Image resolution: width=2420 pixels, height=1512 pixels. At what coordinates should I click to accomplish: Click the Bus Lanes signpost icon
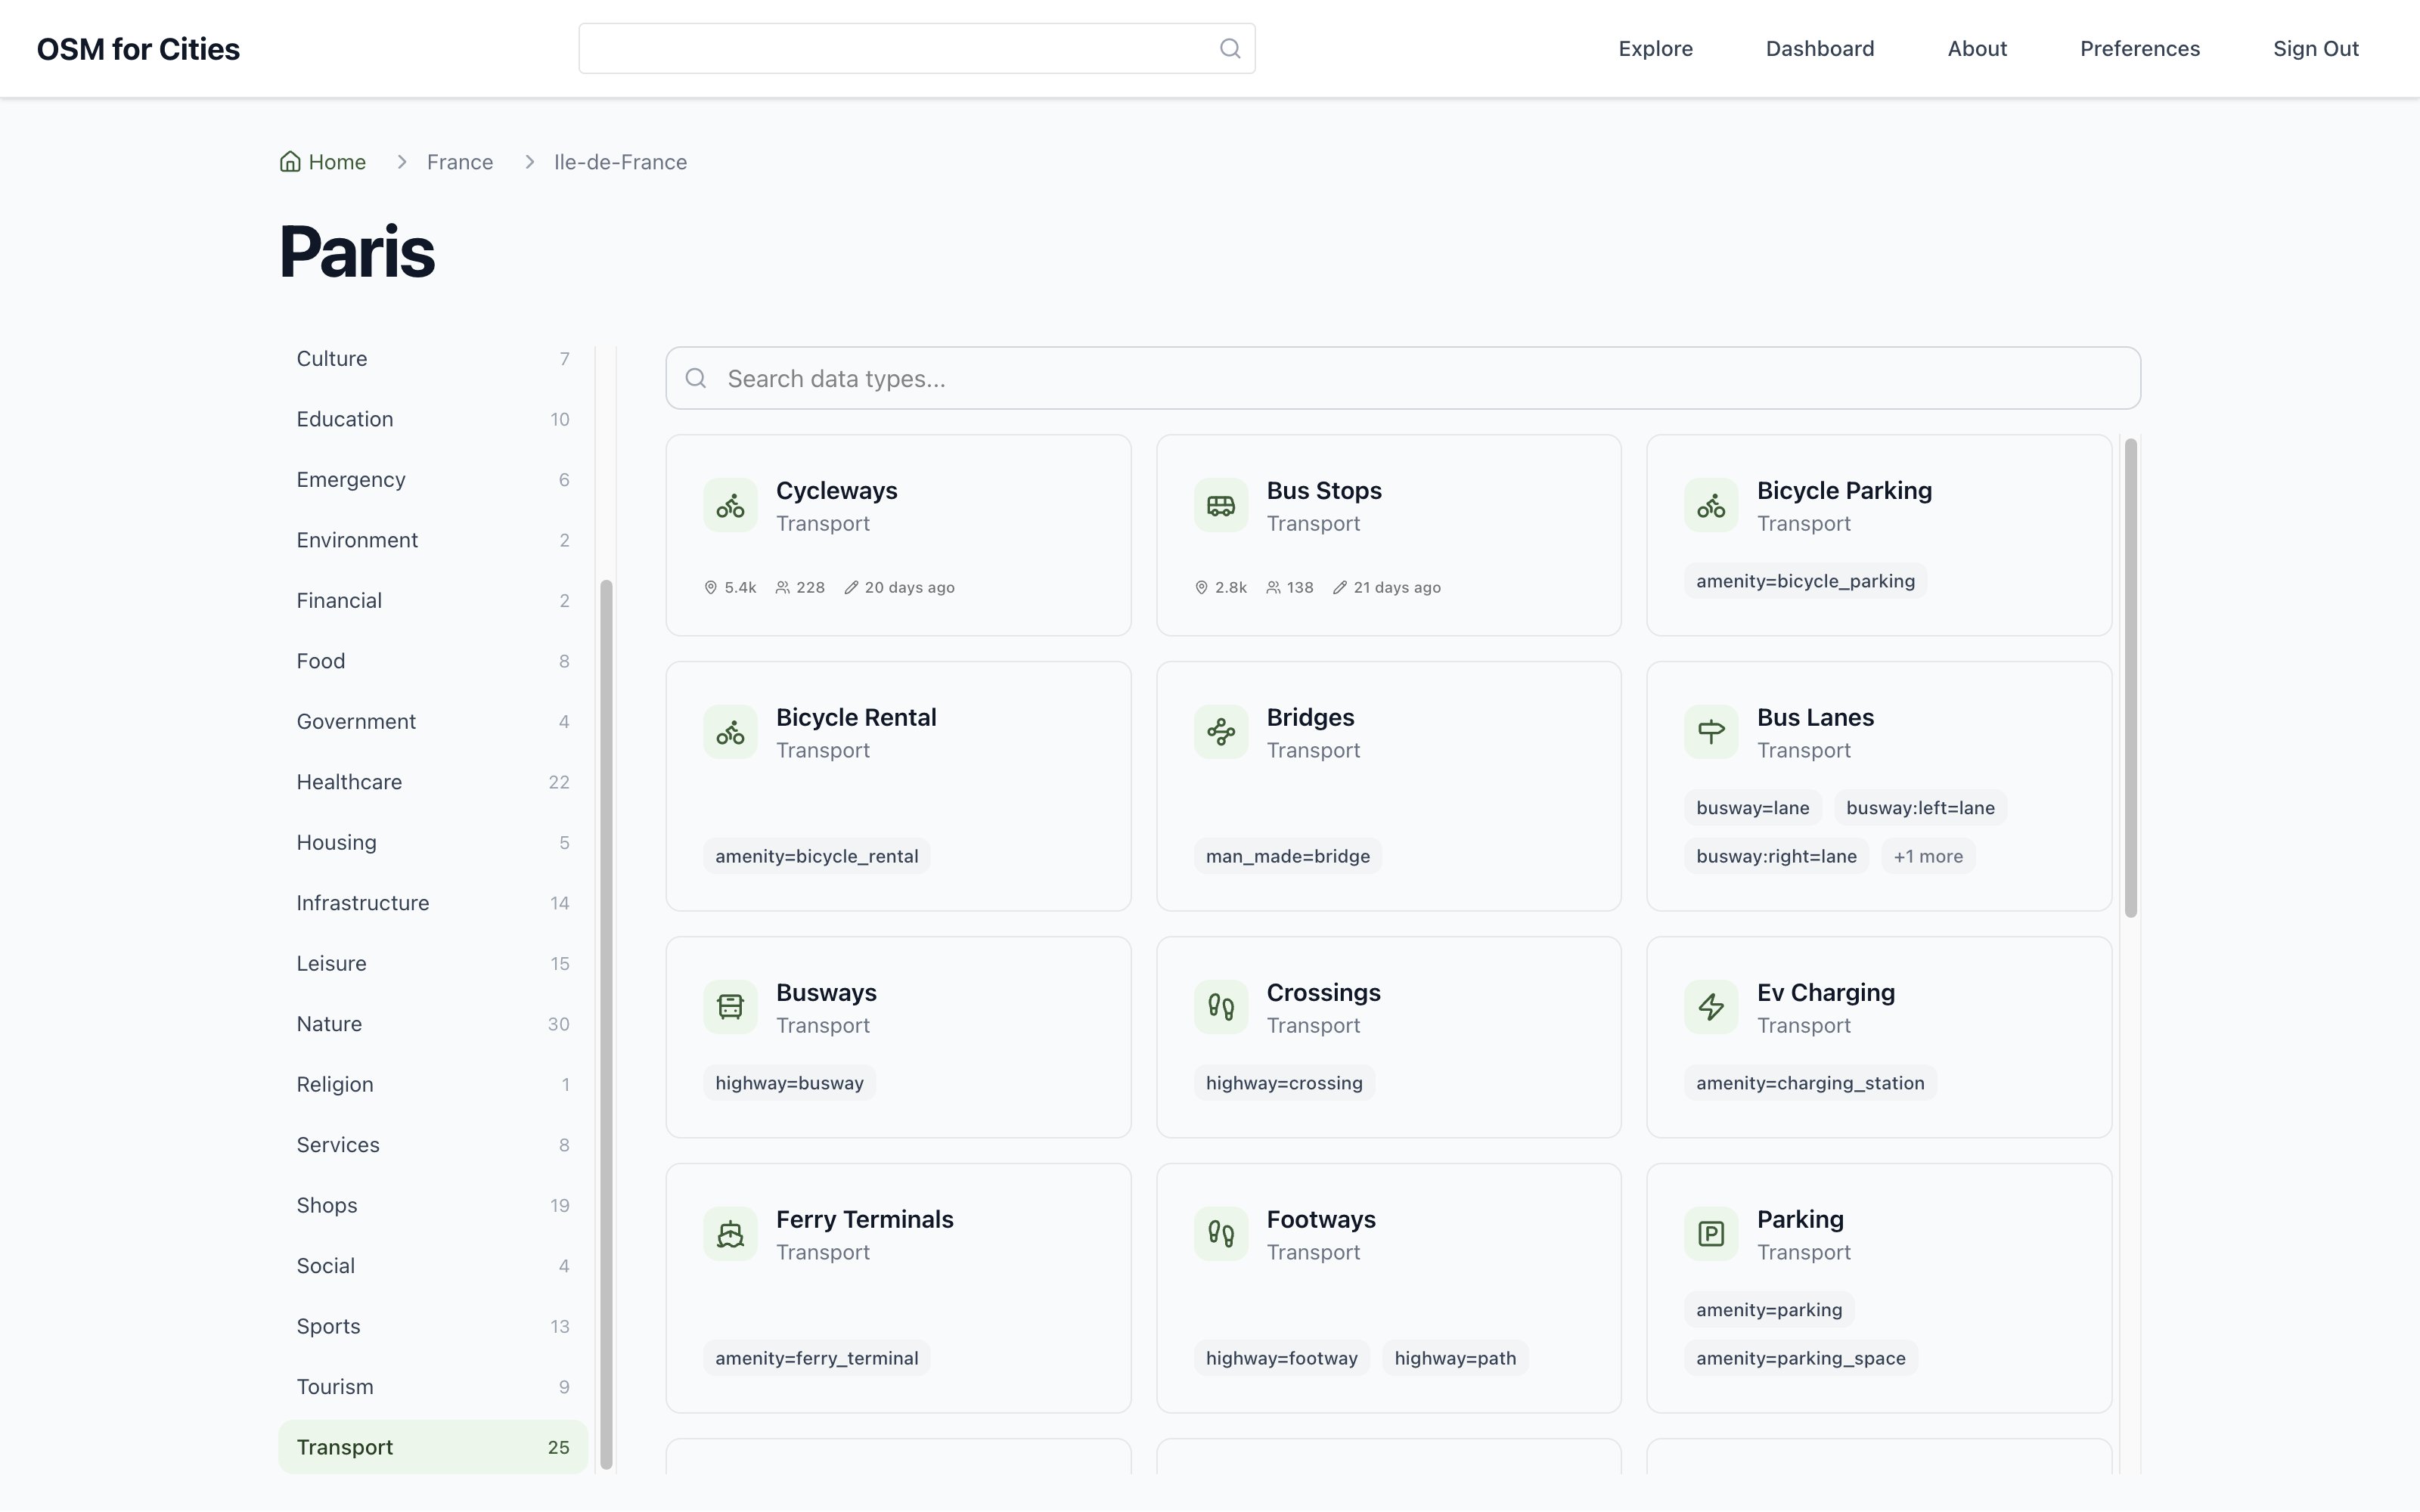pos(1711,732)
